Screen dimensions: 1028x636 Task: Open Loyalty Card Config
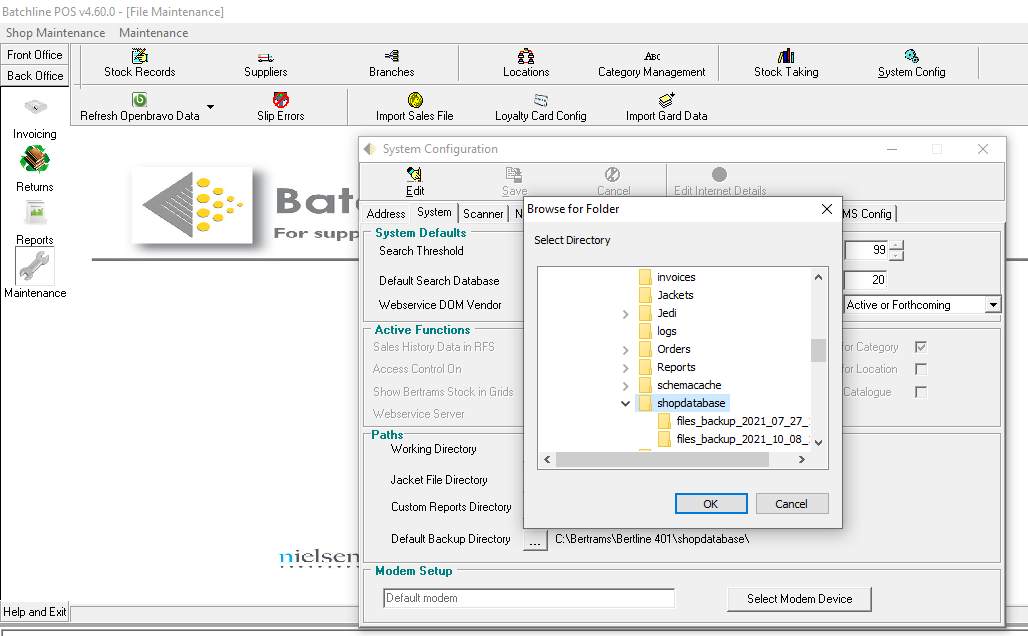point(541,108)
